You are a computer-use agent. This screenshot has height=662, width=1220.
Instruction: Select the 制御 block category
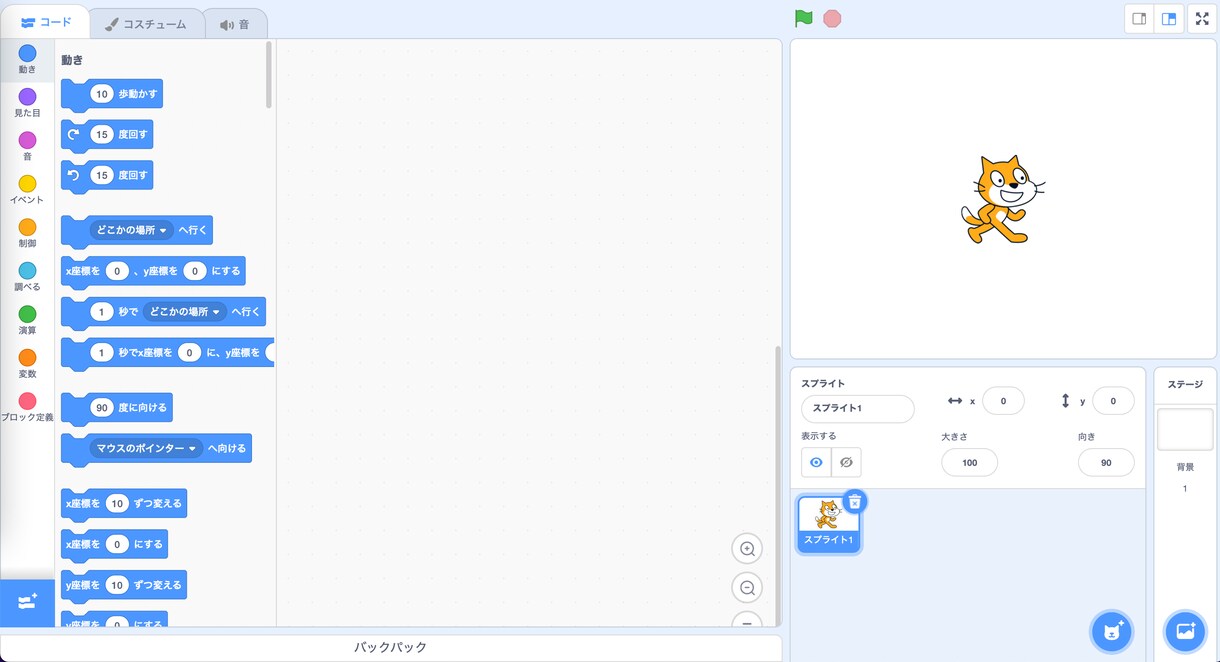pyautogui.click(x=27, y=234)
